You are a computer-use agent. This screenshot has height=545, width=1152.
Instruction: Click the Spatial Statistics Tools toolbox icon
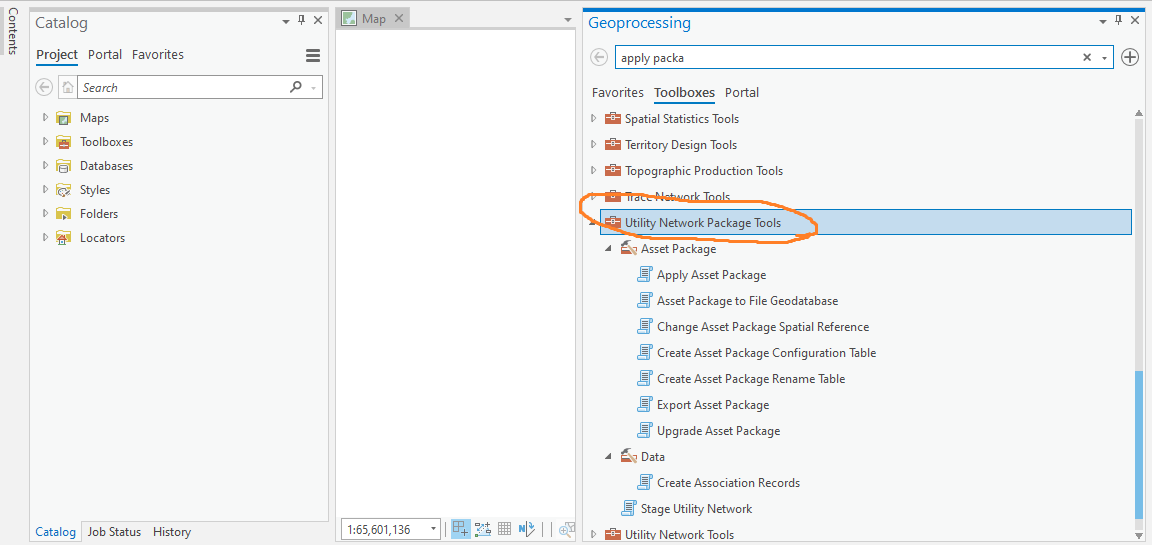coord(613,118)
